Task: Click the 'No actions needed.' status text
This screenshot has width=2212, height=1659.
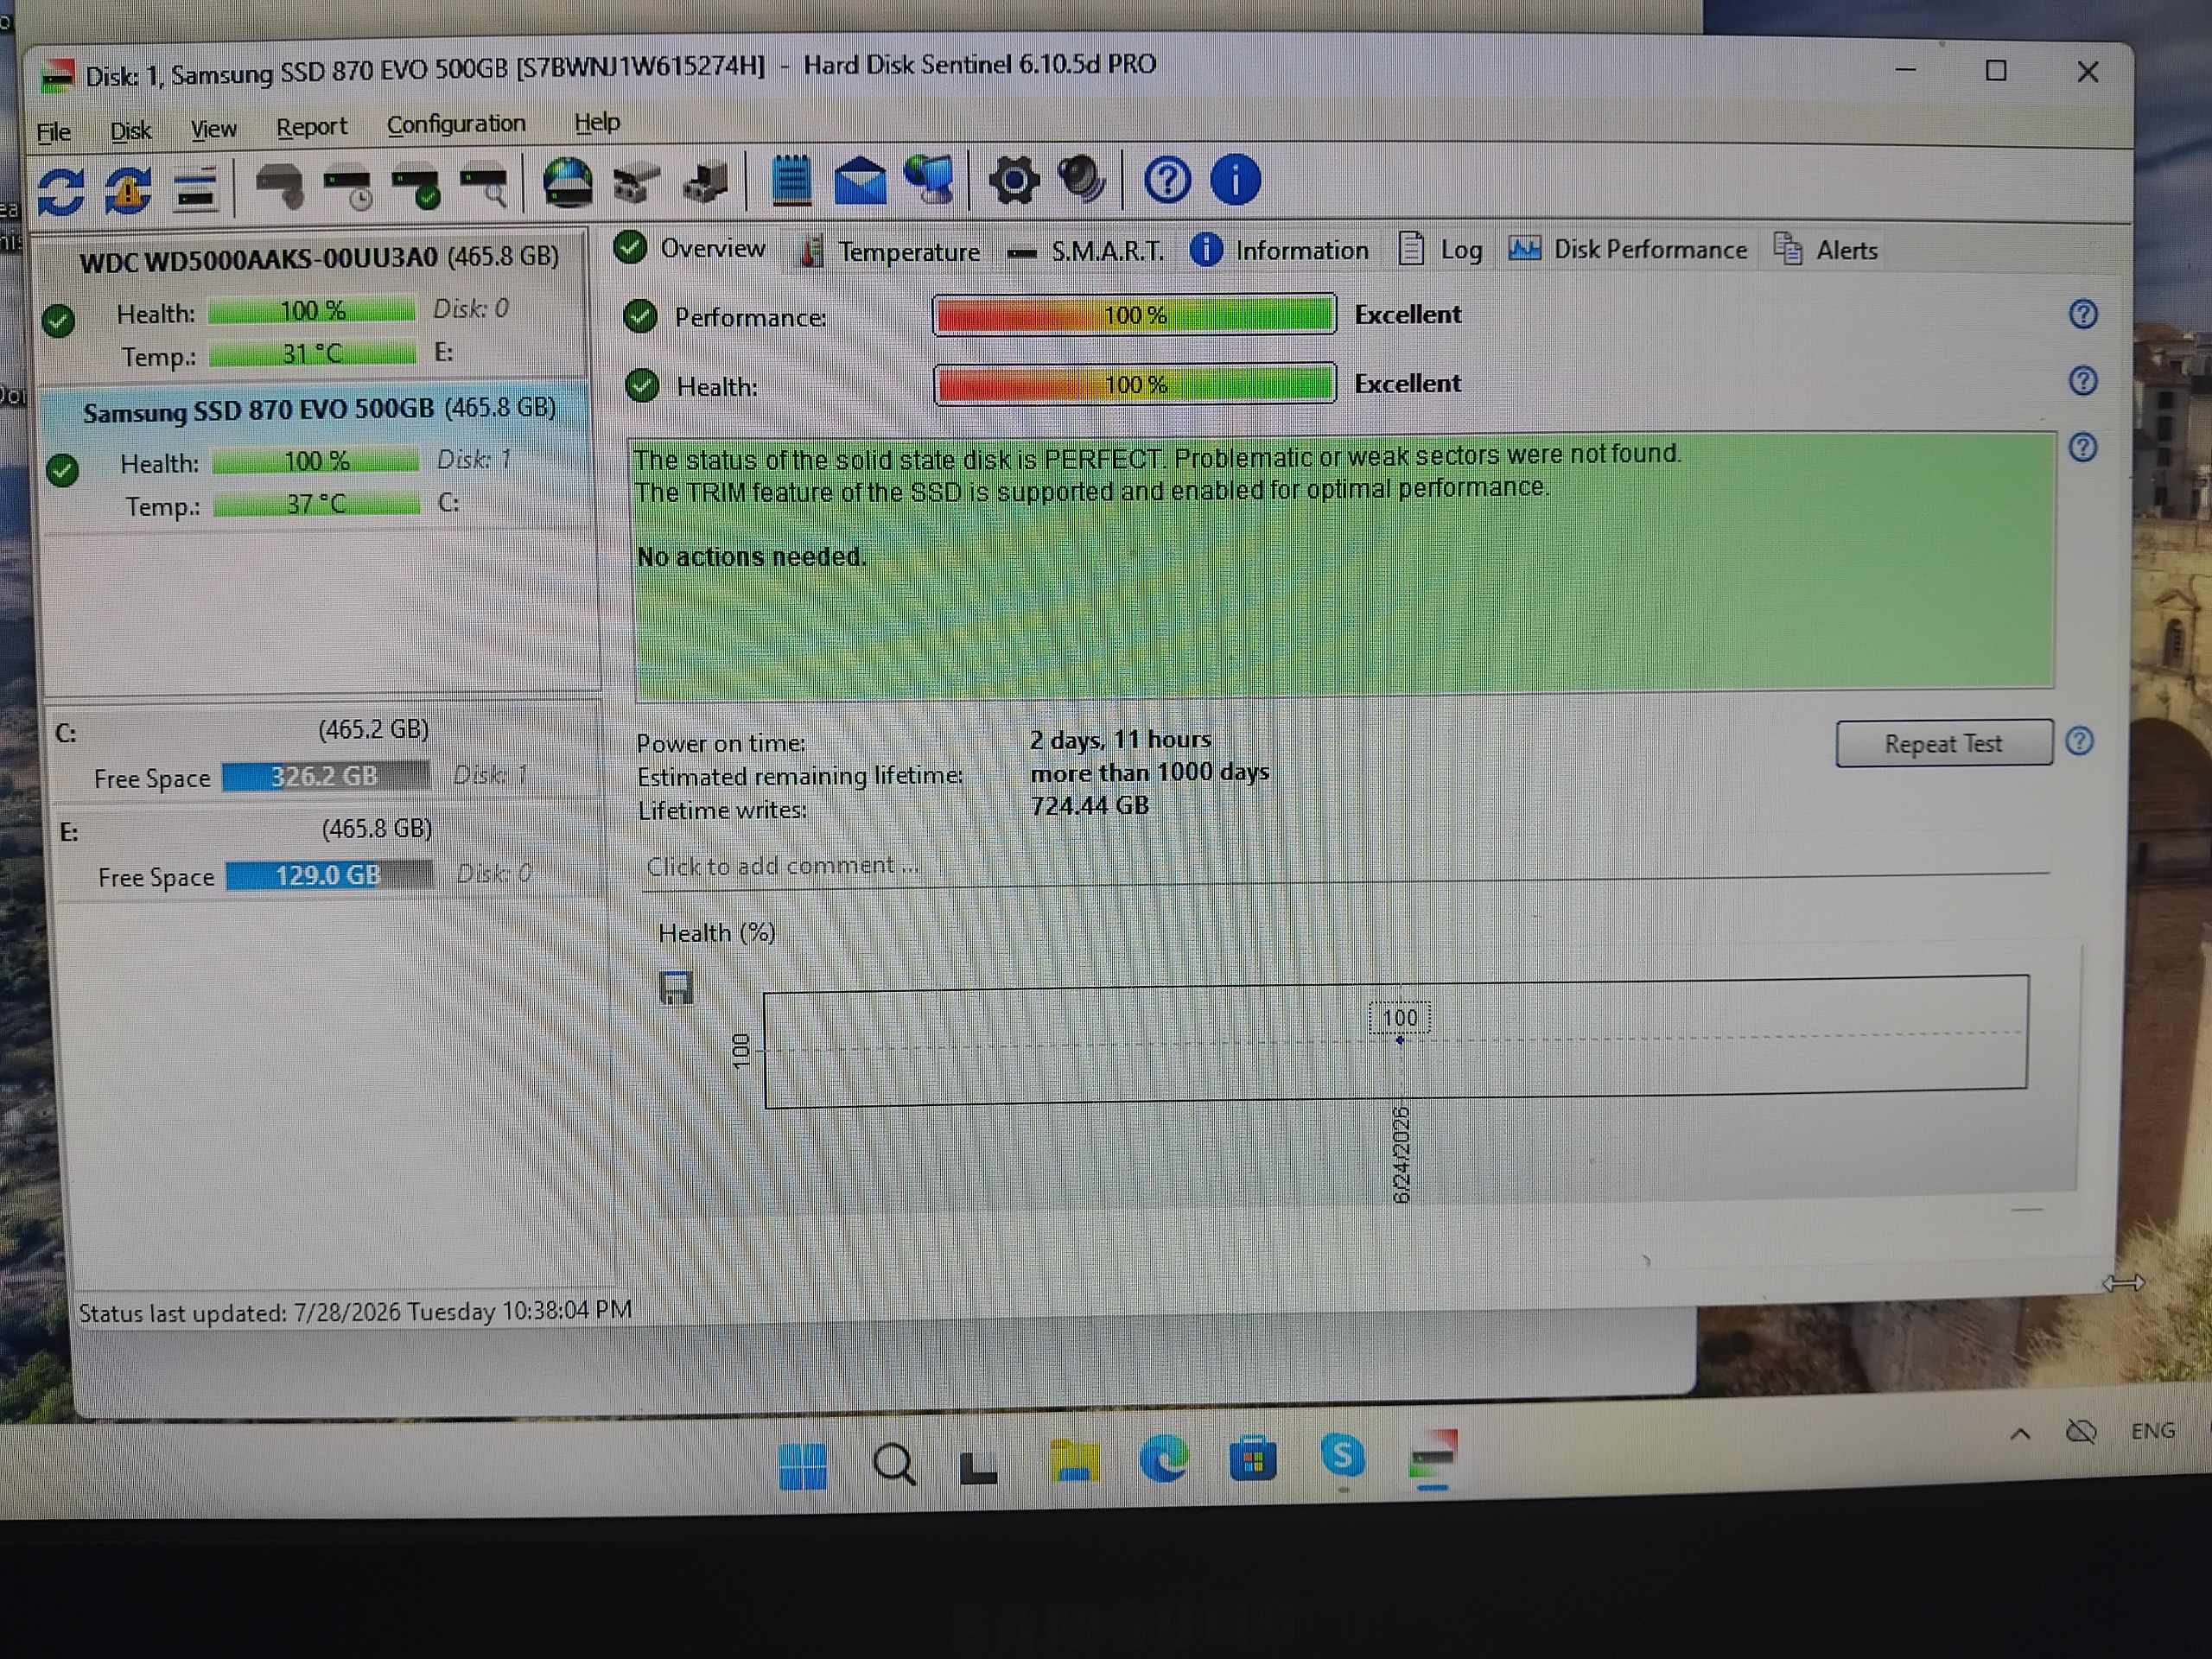Action: pyautogui.click(x=752, y=557)
